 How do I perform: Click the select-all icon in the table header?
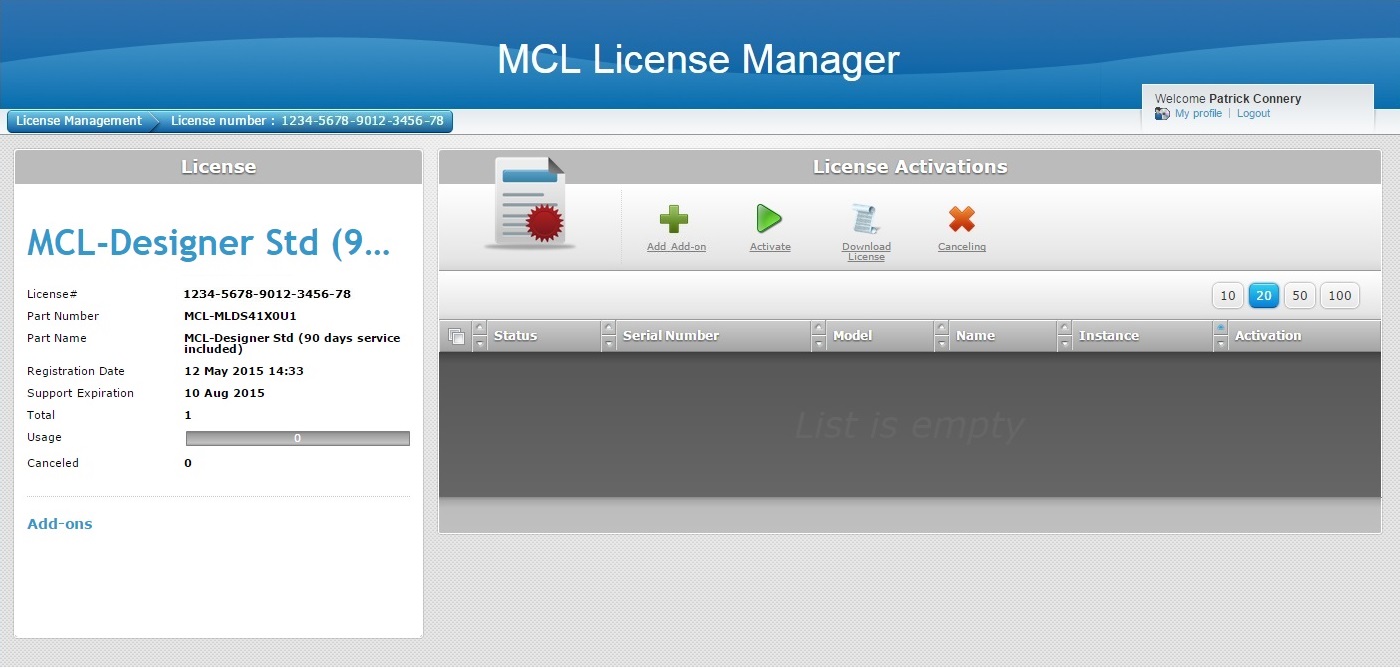[456, 336]
